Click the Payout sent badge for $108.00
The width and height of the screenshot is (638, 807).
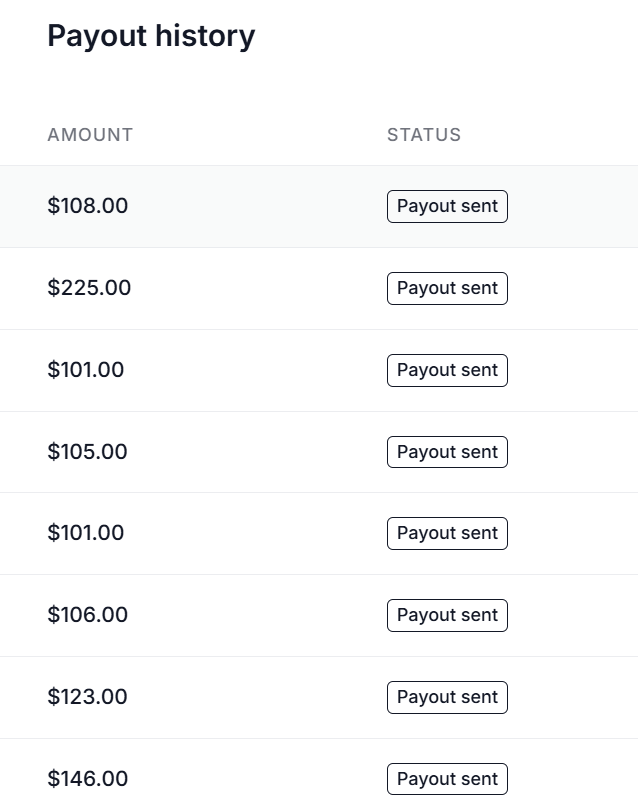point(447,206)
